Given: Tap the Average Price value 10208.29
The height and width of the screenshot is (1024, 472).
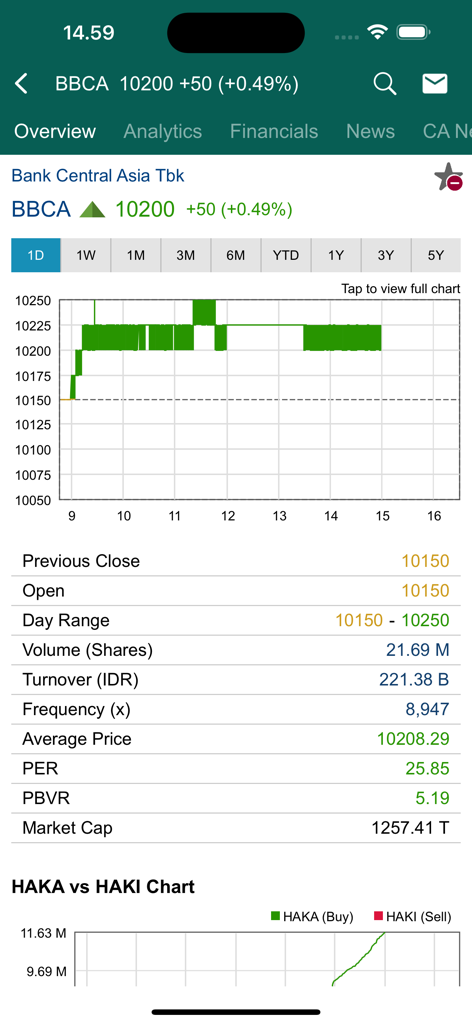Looking at the screenshot, I should point(413,739).
